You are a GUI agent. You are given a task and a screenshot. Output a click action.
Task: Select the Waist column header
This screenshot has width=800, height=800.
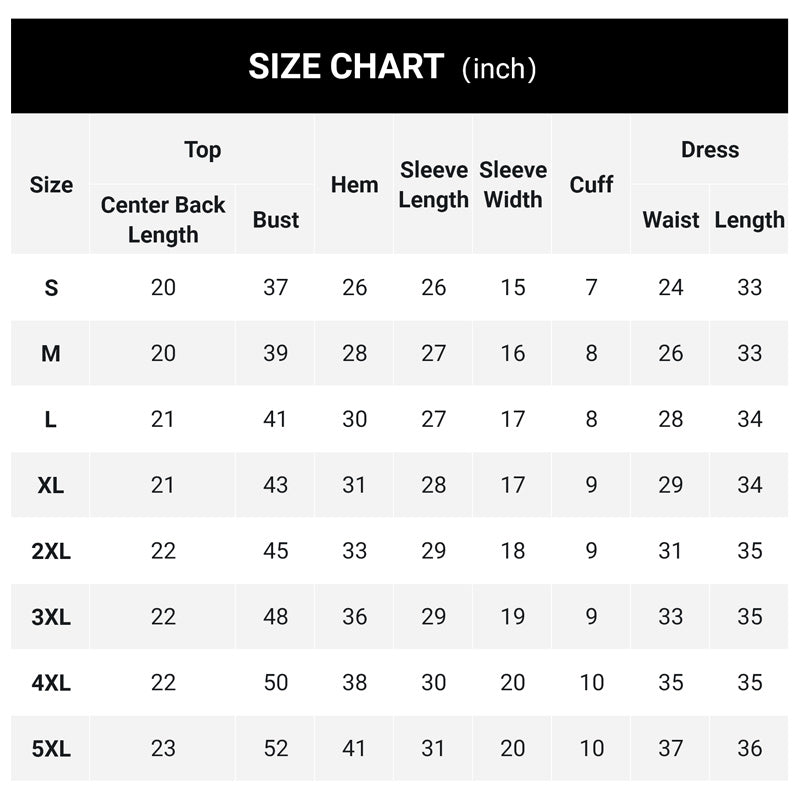670,220
